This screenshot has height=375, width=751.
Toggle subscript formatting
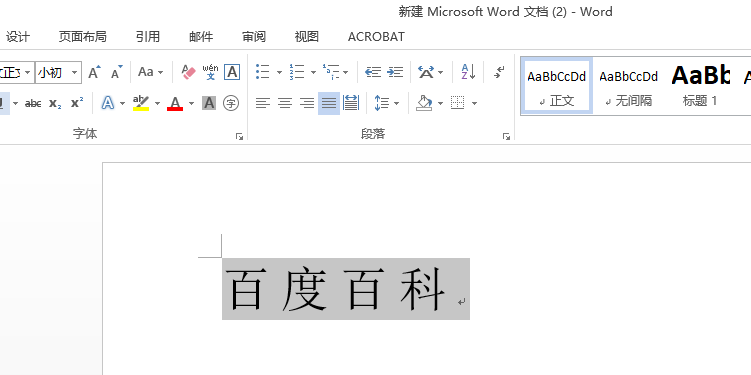(55, 103)
